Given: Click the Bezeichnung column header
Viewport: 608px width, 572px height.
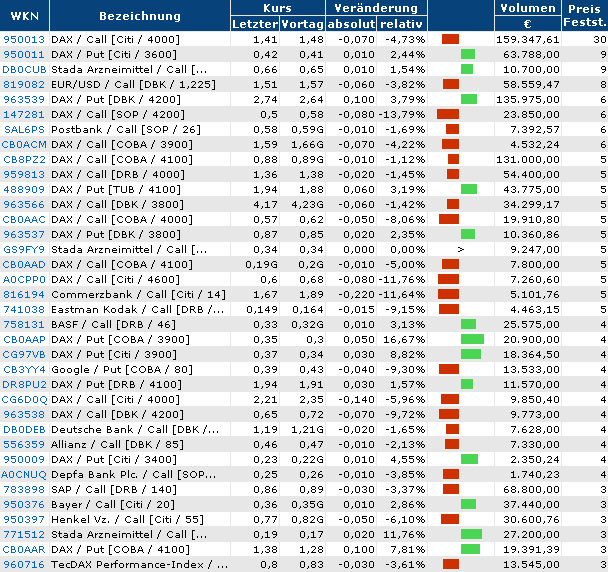Looking at the screenshot, I should (x=140, y=16).
